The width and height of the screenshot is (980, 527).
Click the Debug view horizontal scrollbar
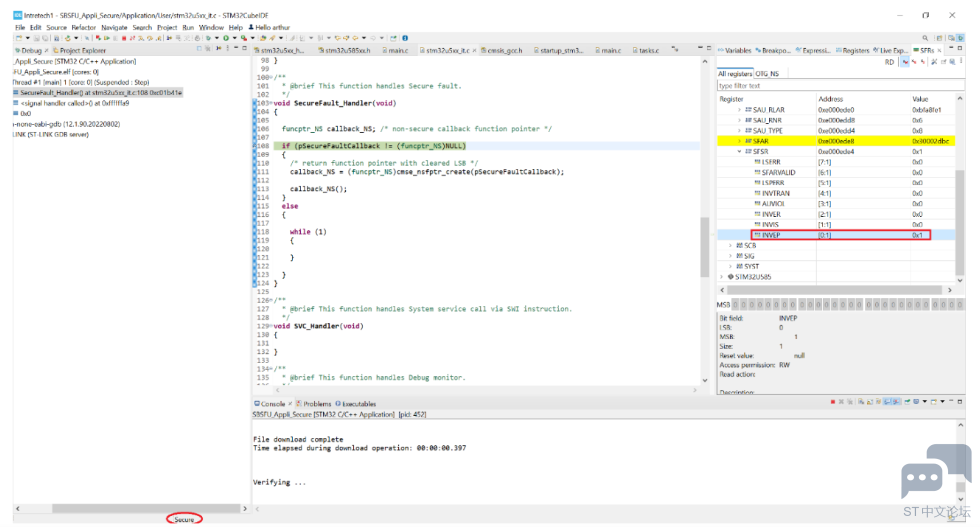tap(146, 508)
